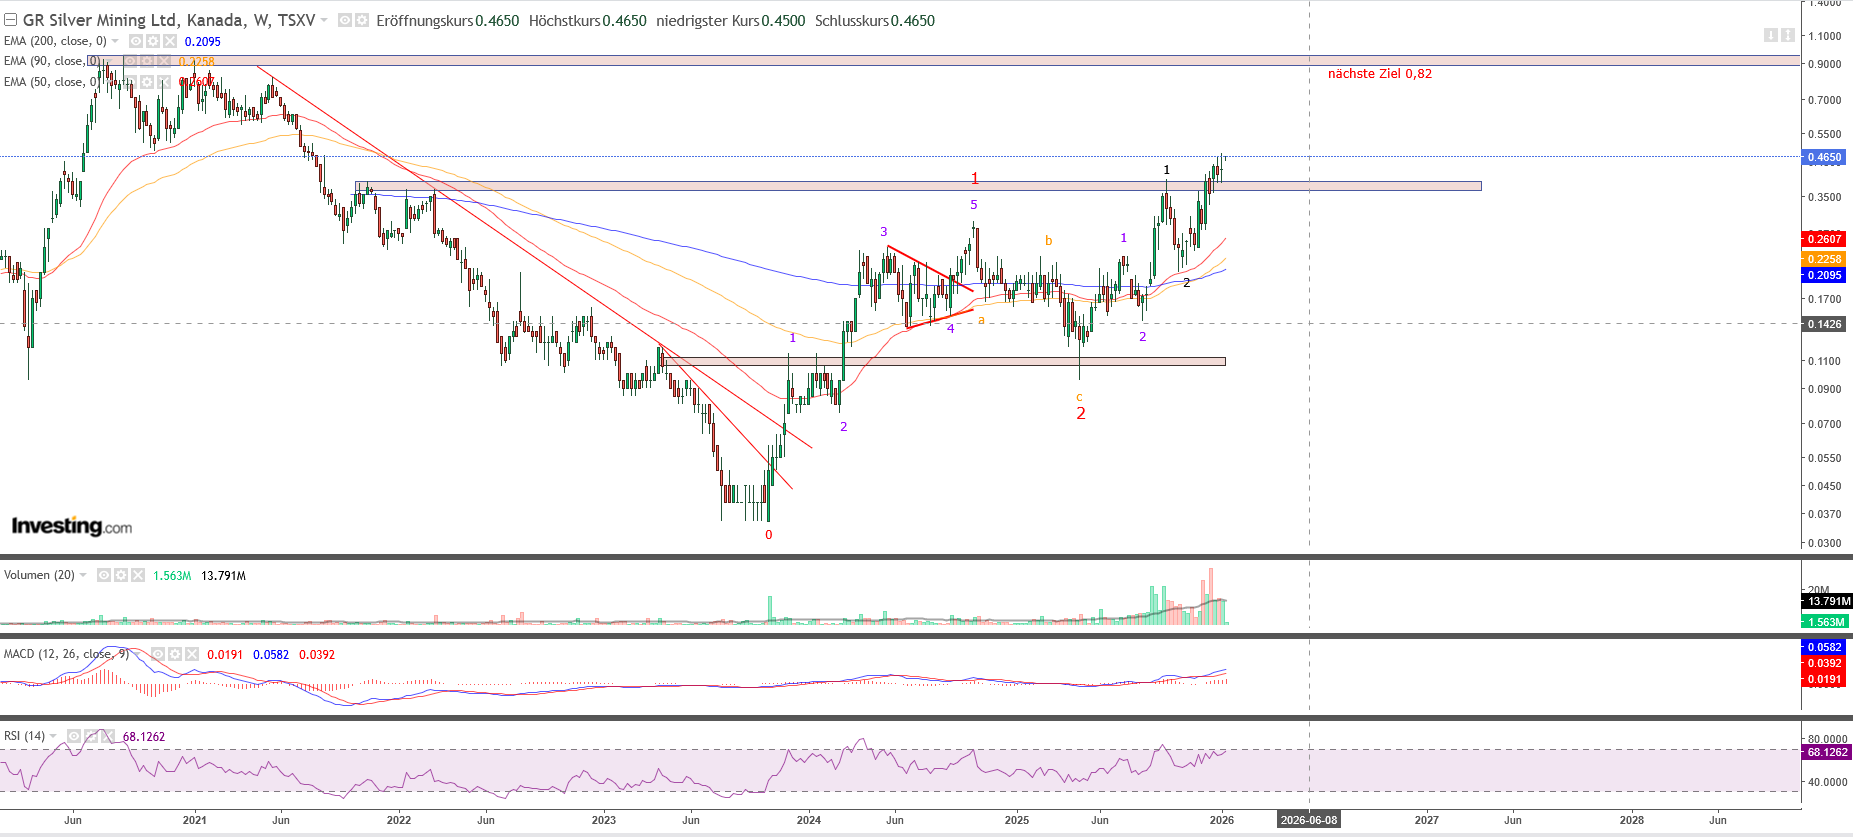The width and height of the screenshot is (1853, 837).
Task: Expand the EMA (200, close, 0) dropdown
Action: point(115,41)
